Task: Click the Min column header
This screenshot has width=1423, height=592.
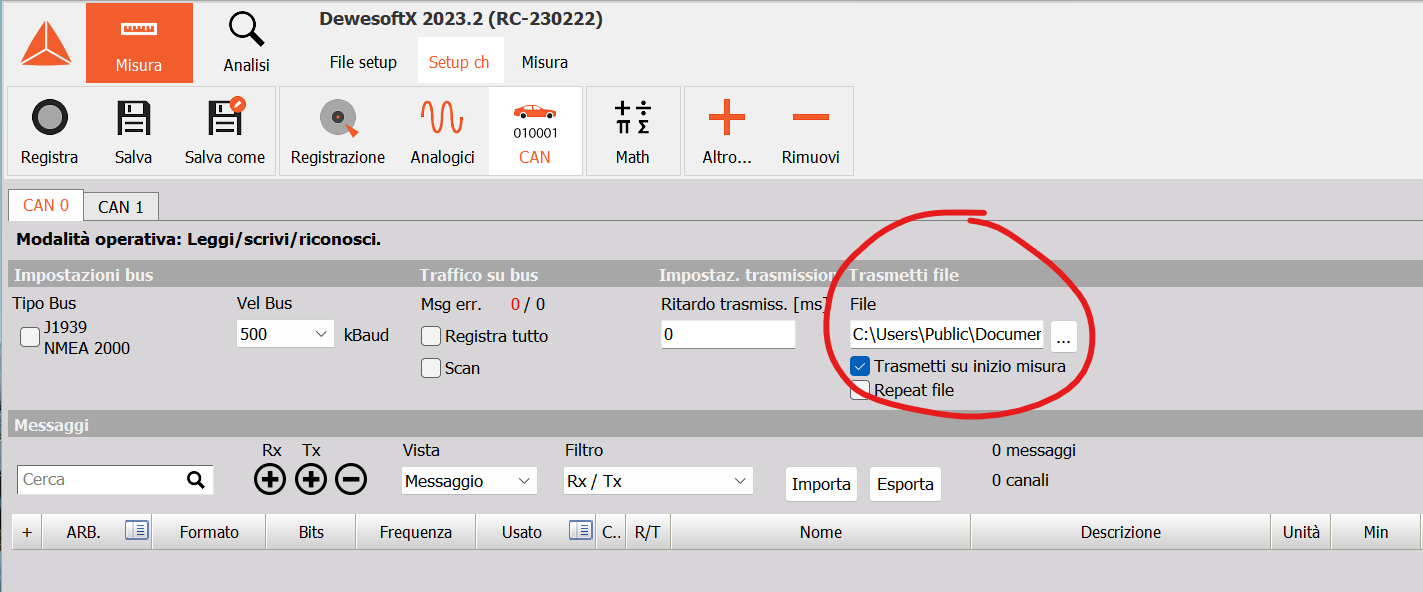Action: [1376, 532]
